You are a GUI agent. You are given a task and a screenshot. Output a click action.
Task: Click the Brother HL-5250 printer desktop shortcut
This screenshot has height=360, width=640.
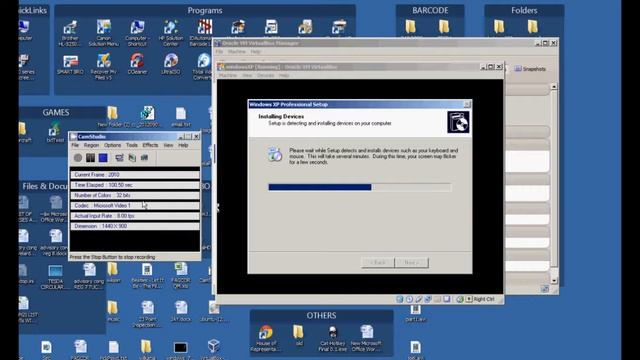pos(70,33)
